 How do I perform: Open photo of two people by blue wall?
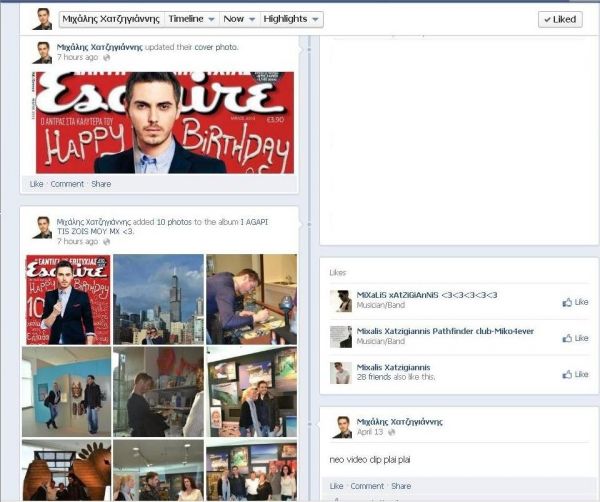point(67,392)
